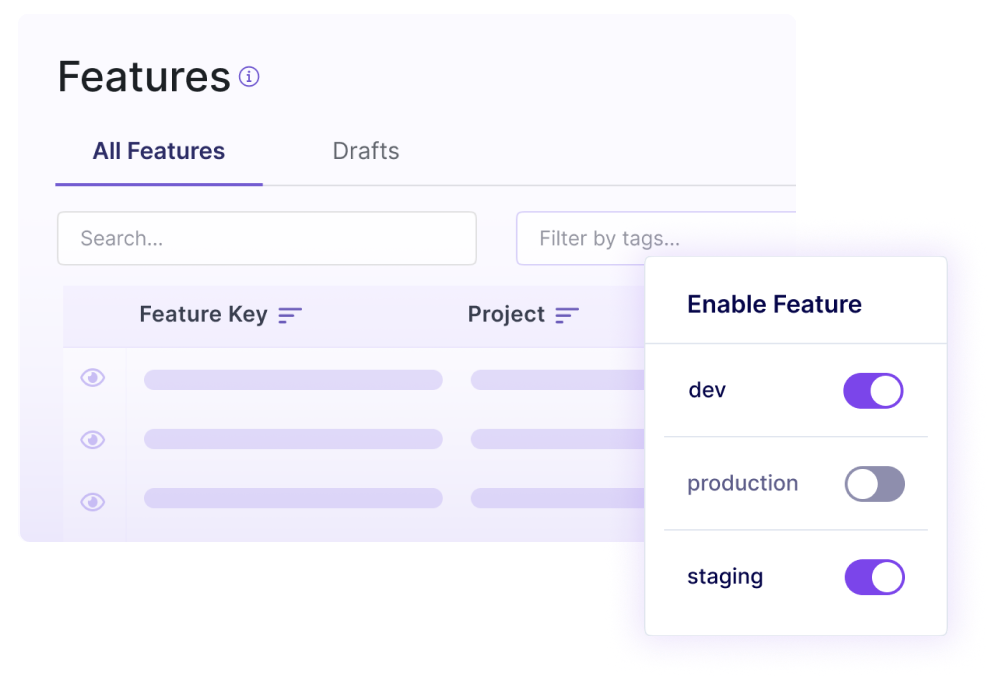Viewport: 1000px width, 680px height.
Task: Select the first feature key placeholder bar
Action: coord(293,379)
